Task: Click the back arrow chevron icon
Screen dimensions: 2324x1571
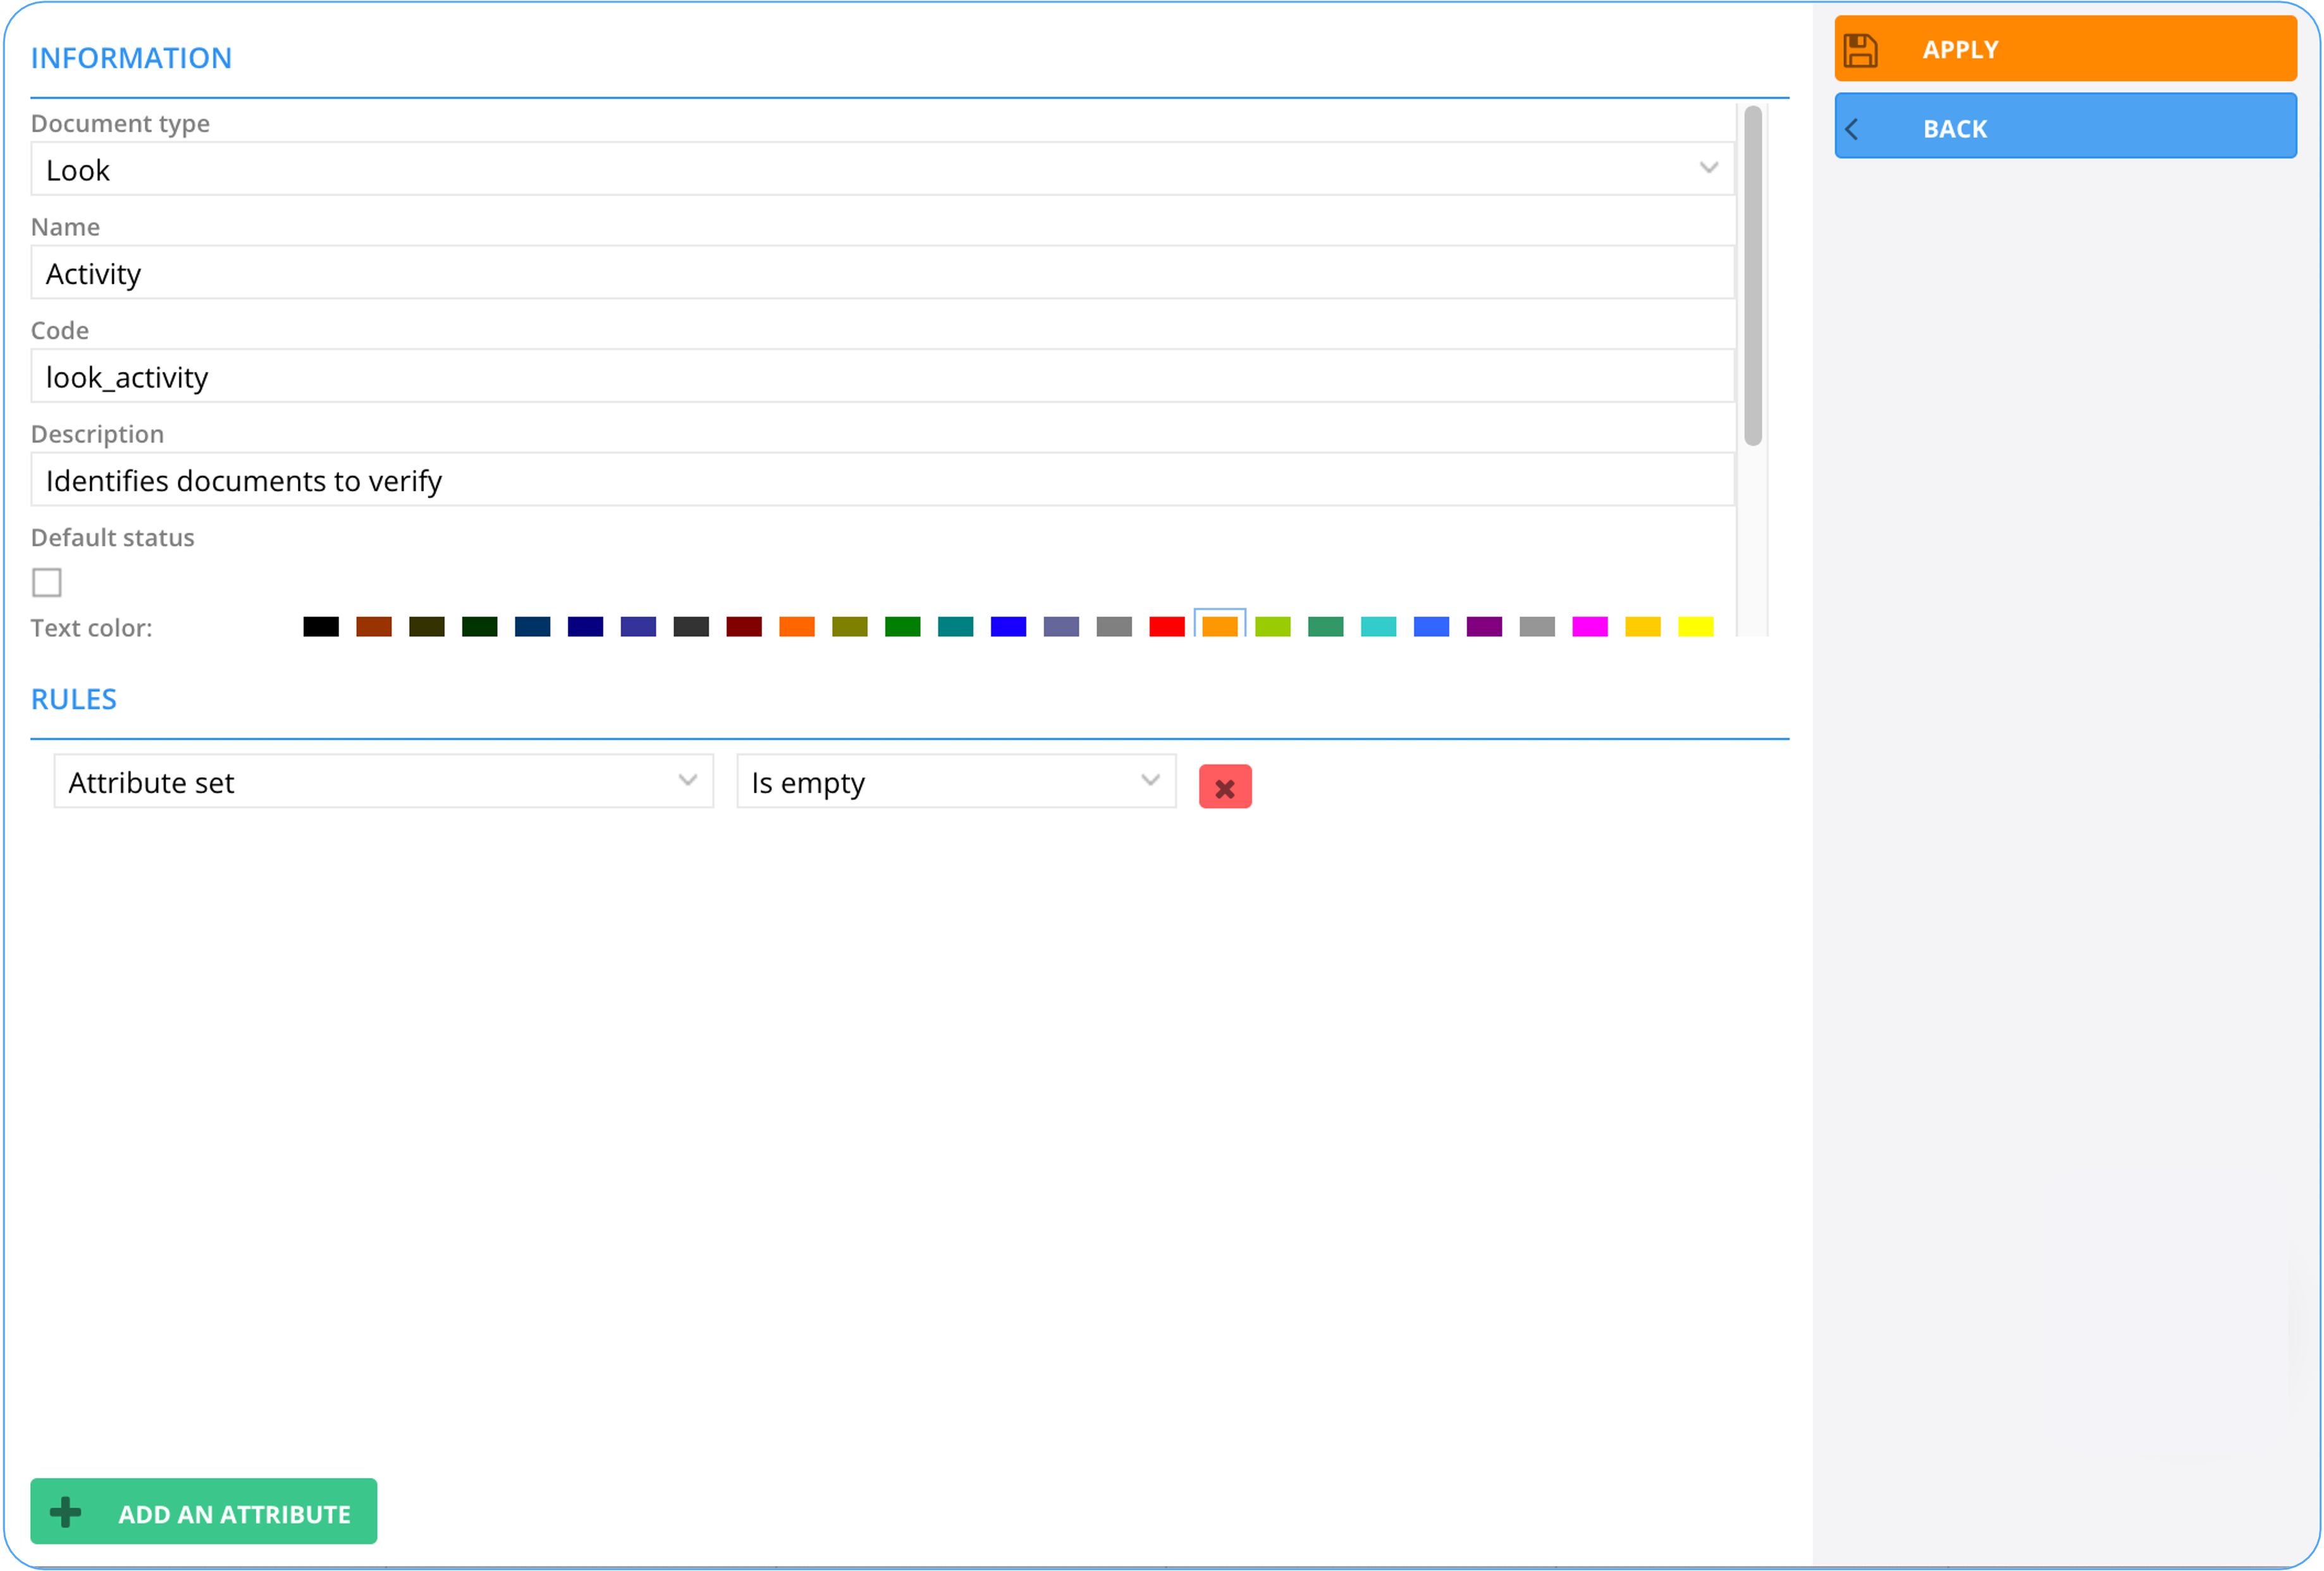Action: [x=1852, y=129]
